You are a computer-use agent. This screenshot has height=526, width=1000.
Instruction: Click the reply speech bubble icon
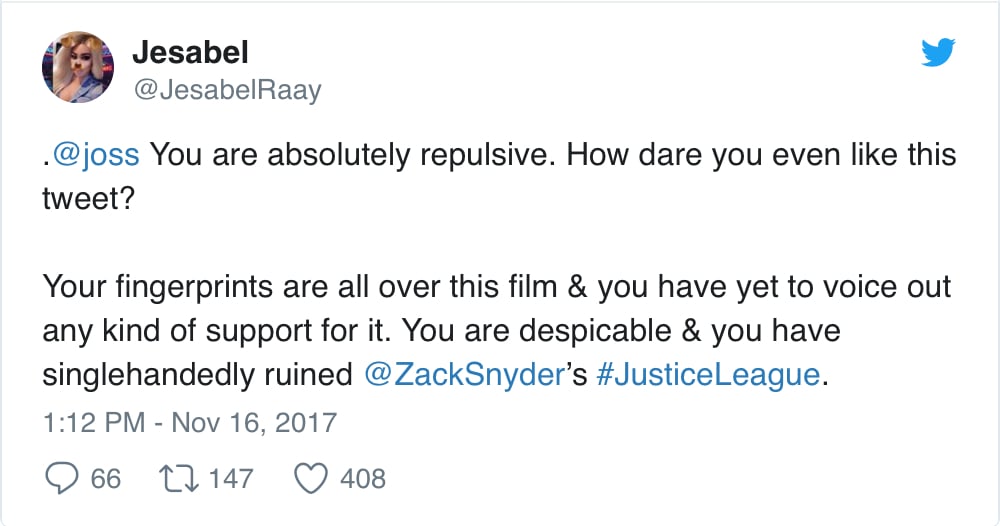[x=62, y=478]
